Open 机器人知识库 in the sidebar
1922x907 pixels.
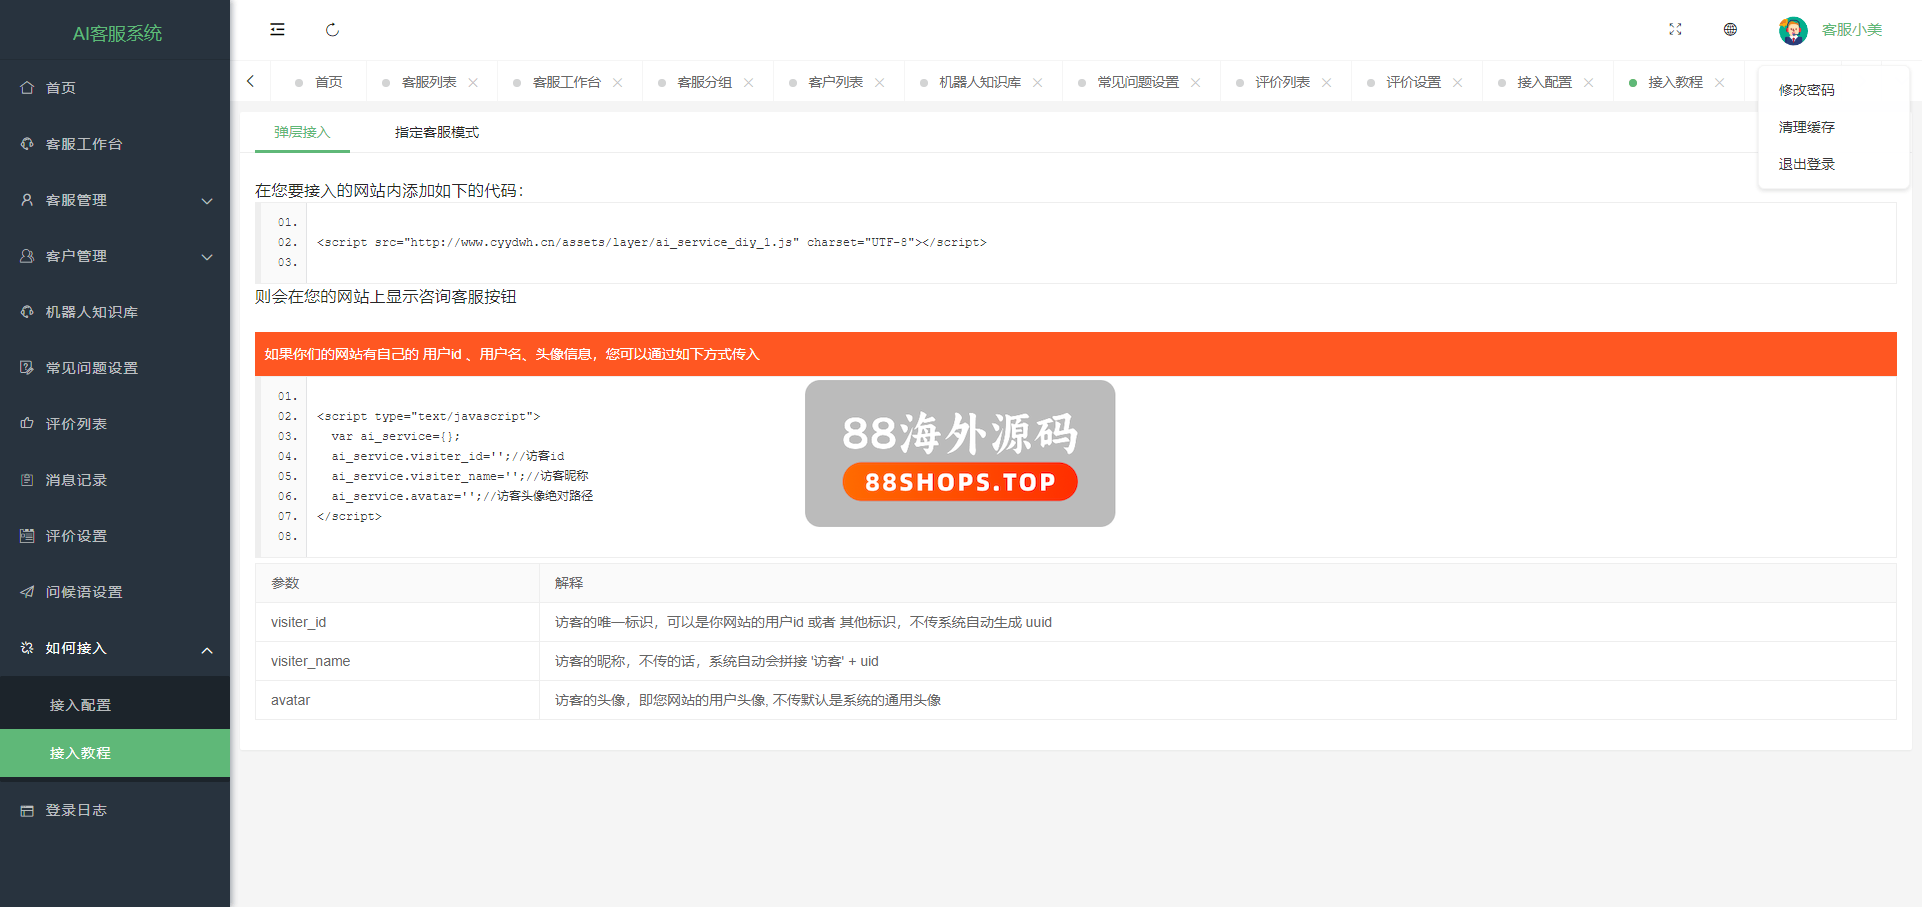(x=91, y=312)
